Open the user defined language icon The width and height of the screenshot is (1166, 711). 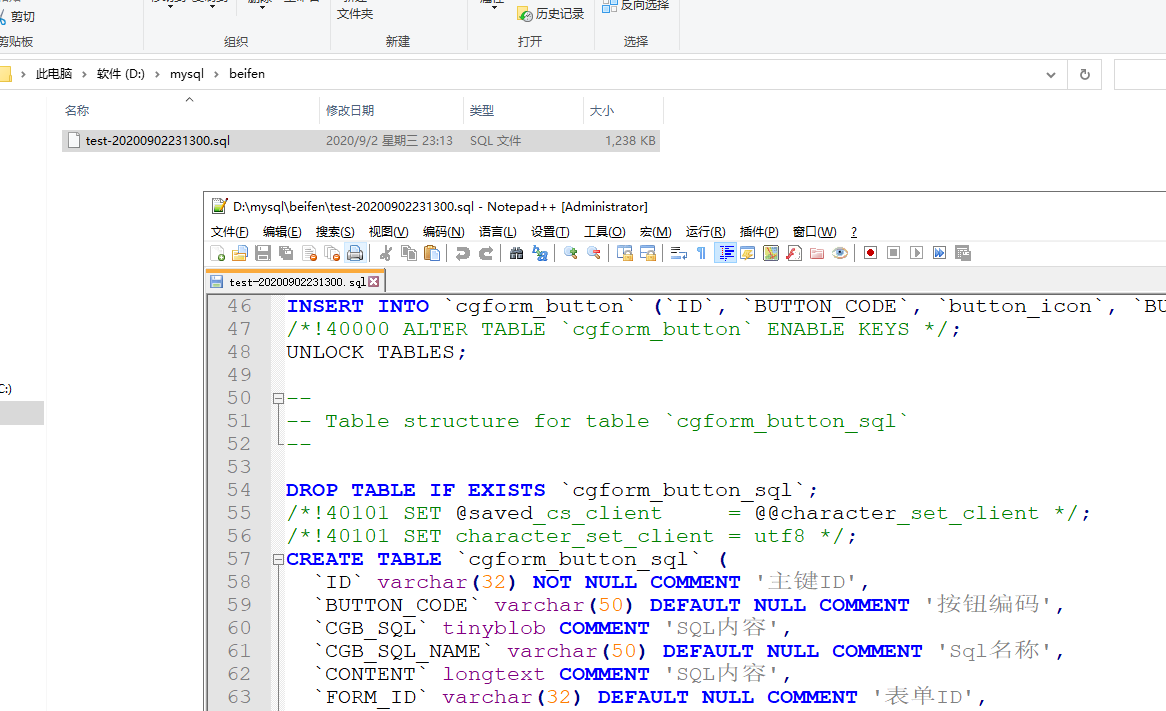click(x=748, y=254)
